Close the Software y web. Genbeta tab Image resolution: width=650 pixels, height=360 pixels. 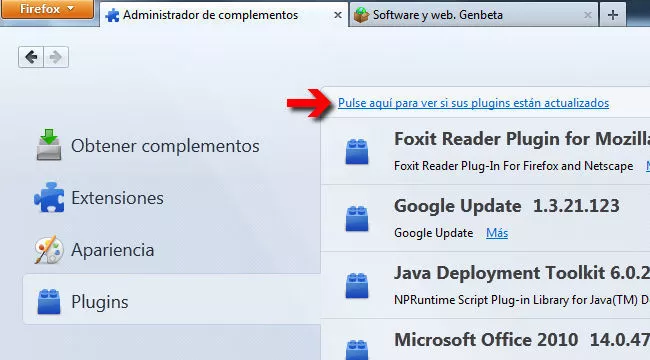tap(587, 15)
